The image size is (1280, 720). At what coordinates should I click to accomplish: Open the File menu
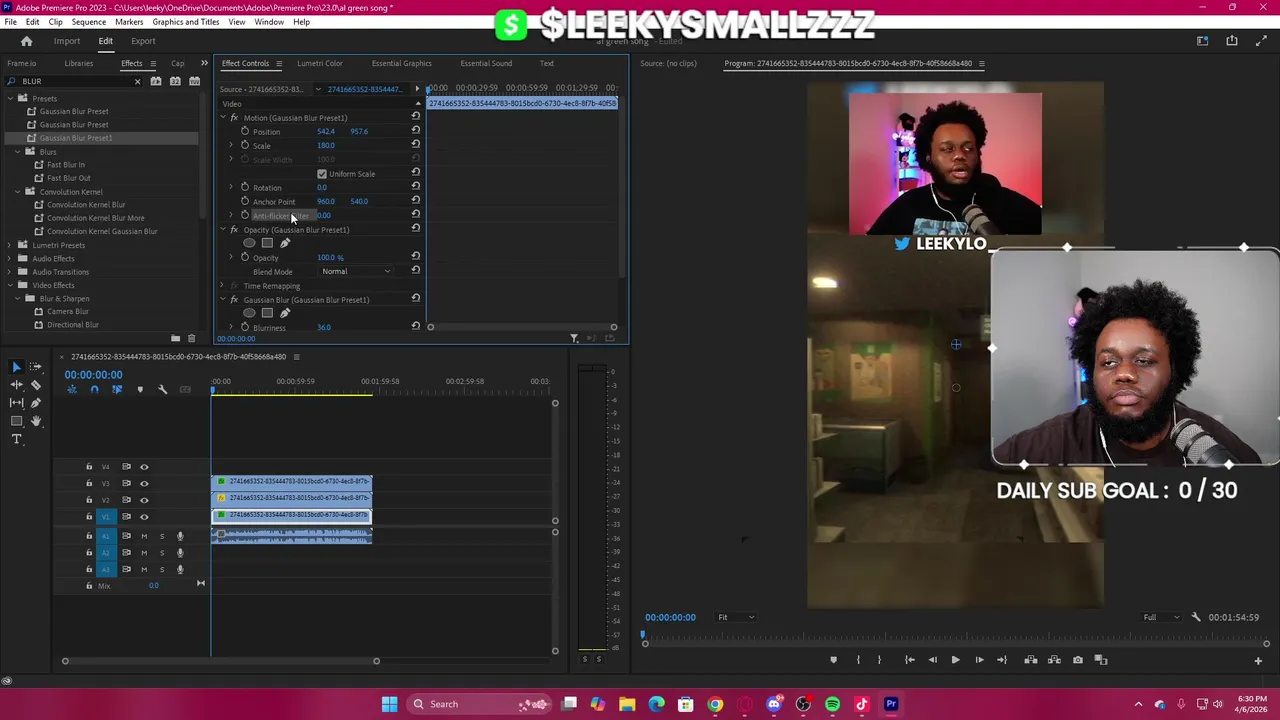click(10, 22)
